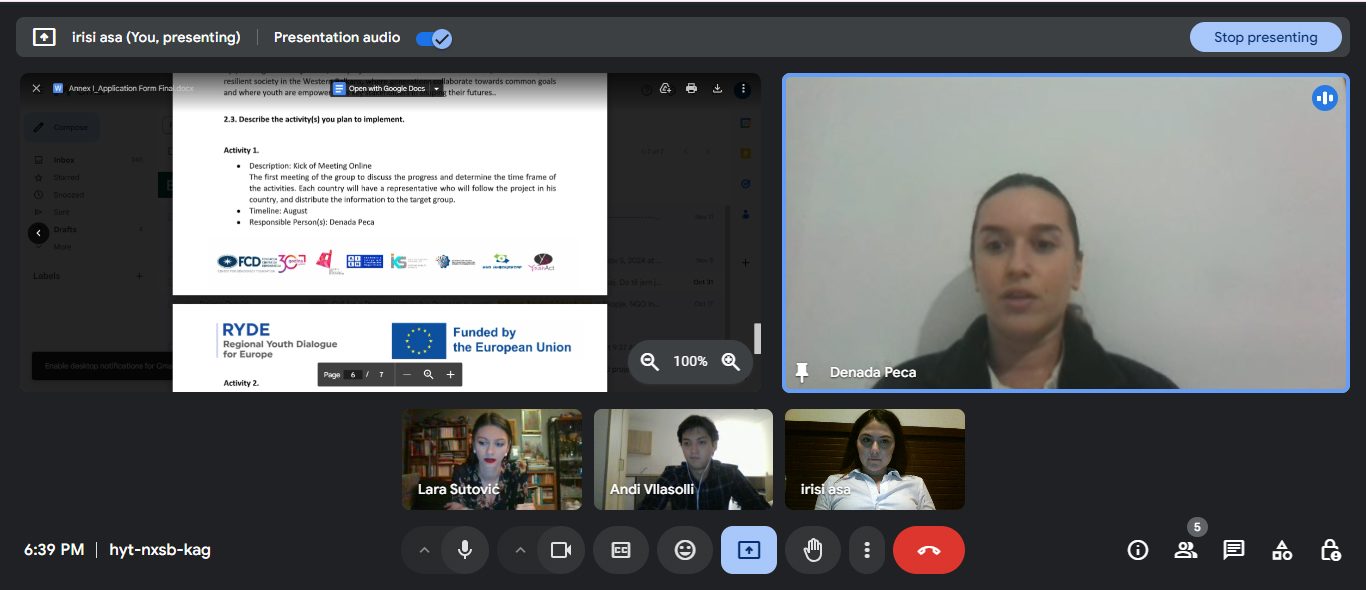Expand the camera video settings arrow
Image resolution: width=1366 pixels, height=590 pixels.
[x=519, y=550]
